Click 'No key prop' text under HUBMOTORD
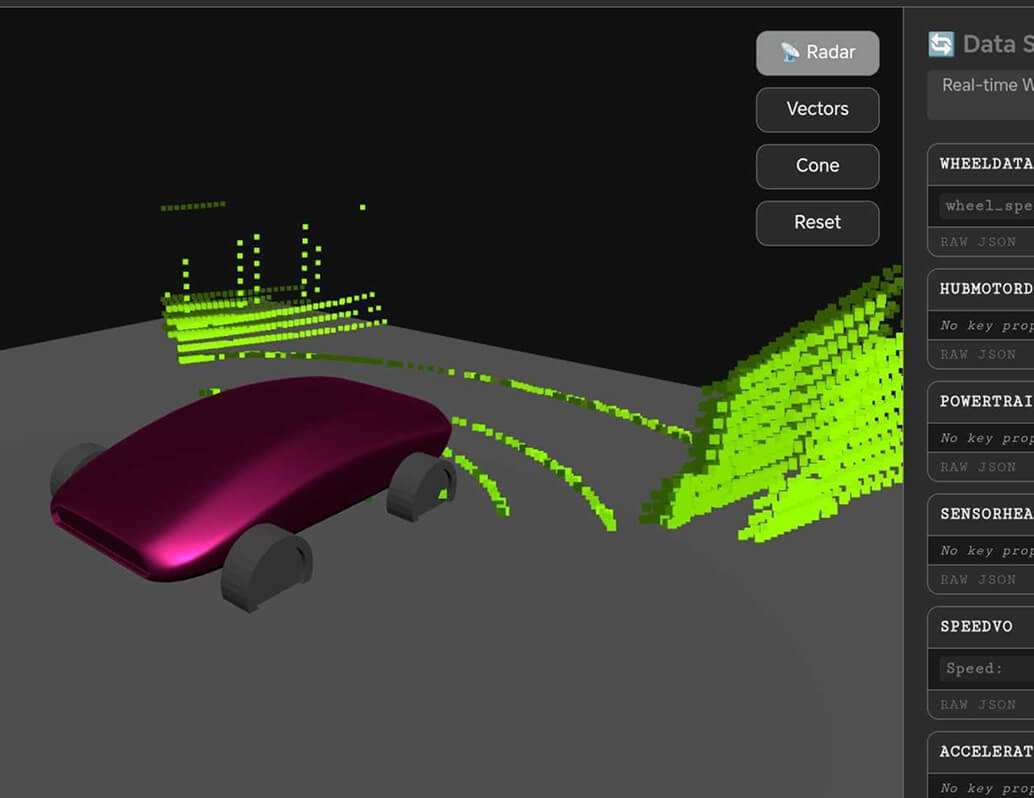Screen dimensions: 1034x798 pos(987,326)
